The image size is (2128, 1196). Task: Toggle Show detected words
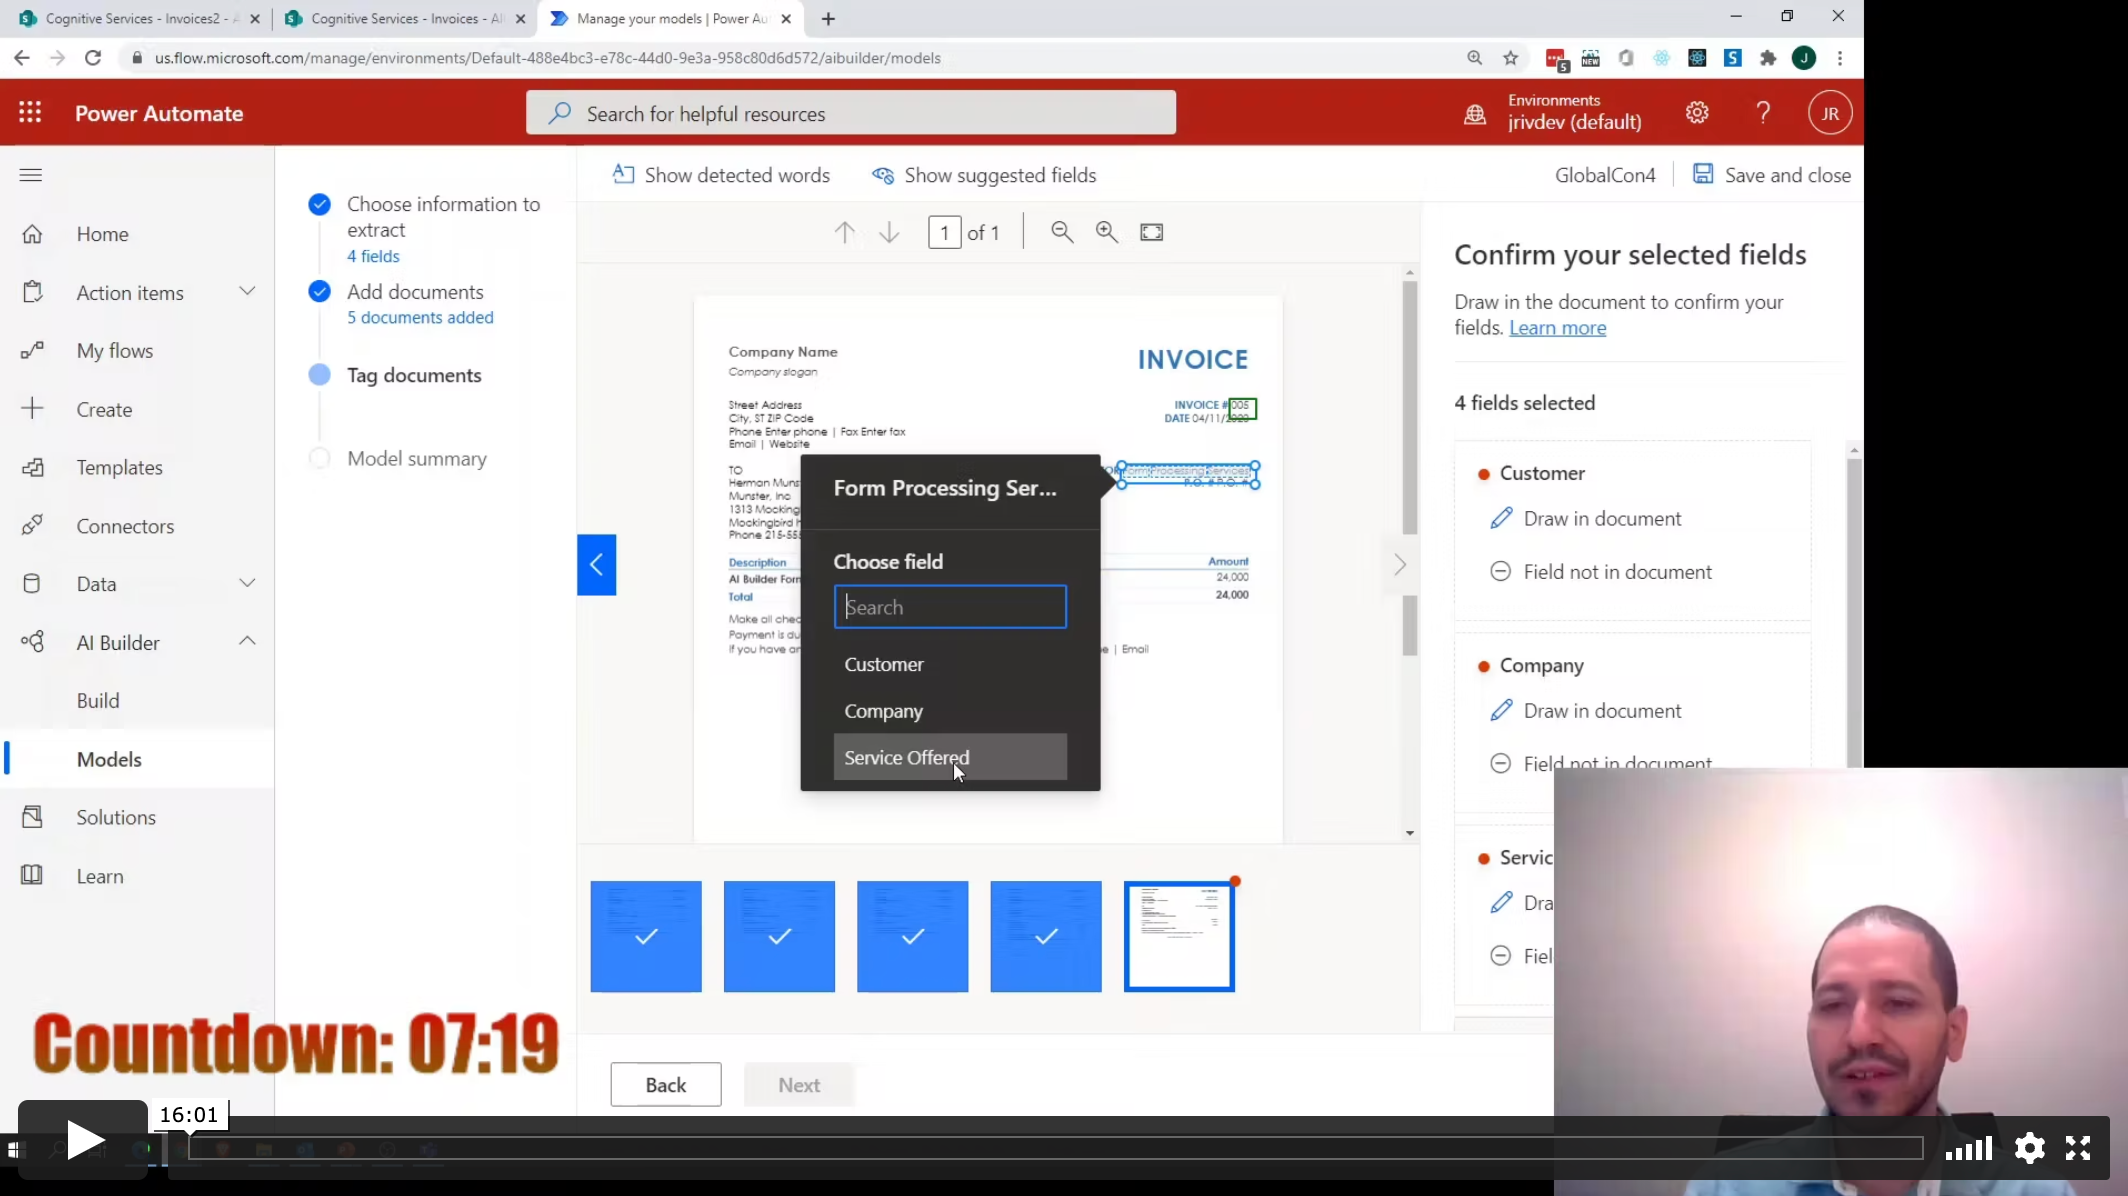721,175
